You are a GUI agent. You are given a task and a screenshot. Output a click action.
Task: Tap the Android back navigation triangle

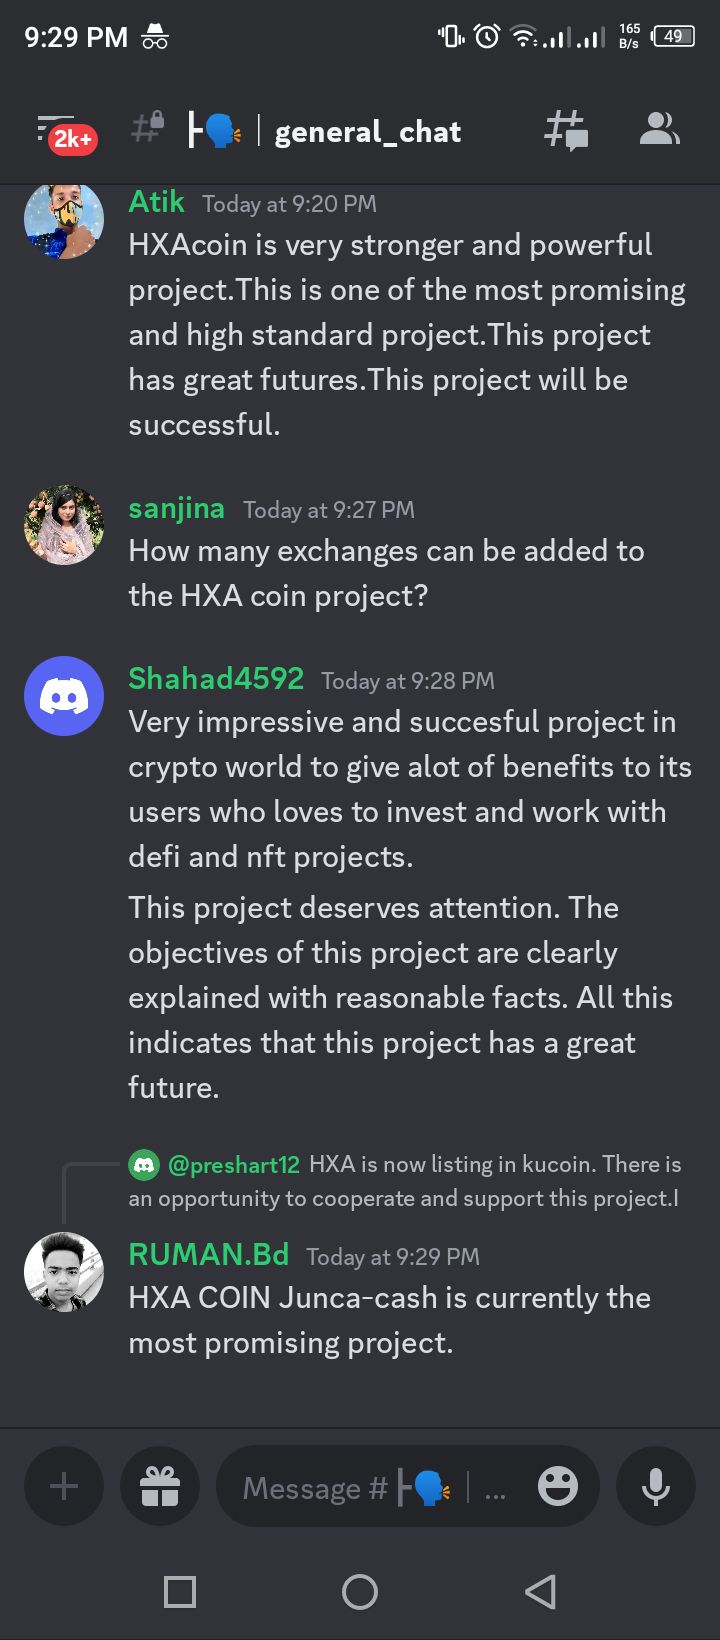[x=540, y=1591]
